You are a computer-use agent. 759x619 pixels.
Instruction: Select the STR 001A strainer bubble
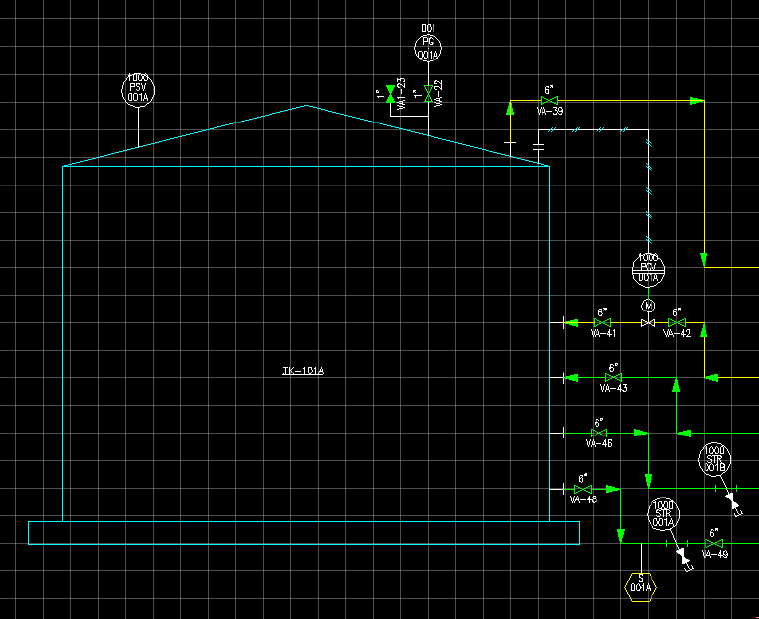(664, 514)
